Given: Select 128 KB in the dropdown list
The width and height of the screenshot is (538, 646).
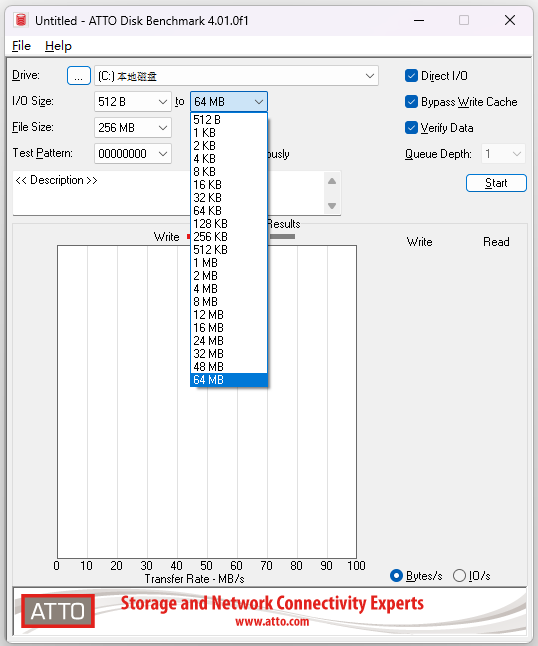Looking at the screenshot, I should [x=229, y=224].
